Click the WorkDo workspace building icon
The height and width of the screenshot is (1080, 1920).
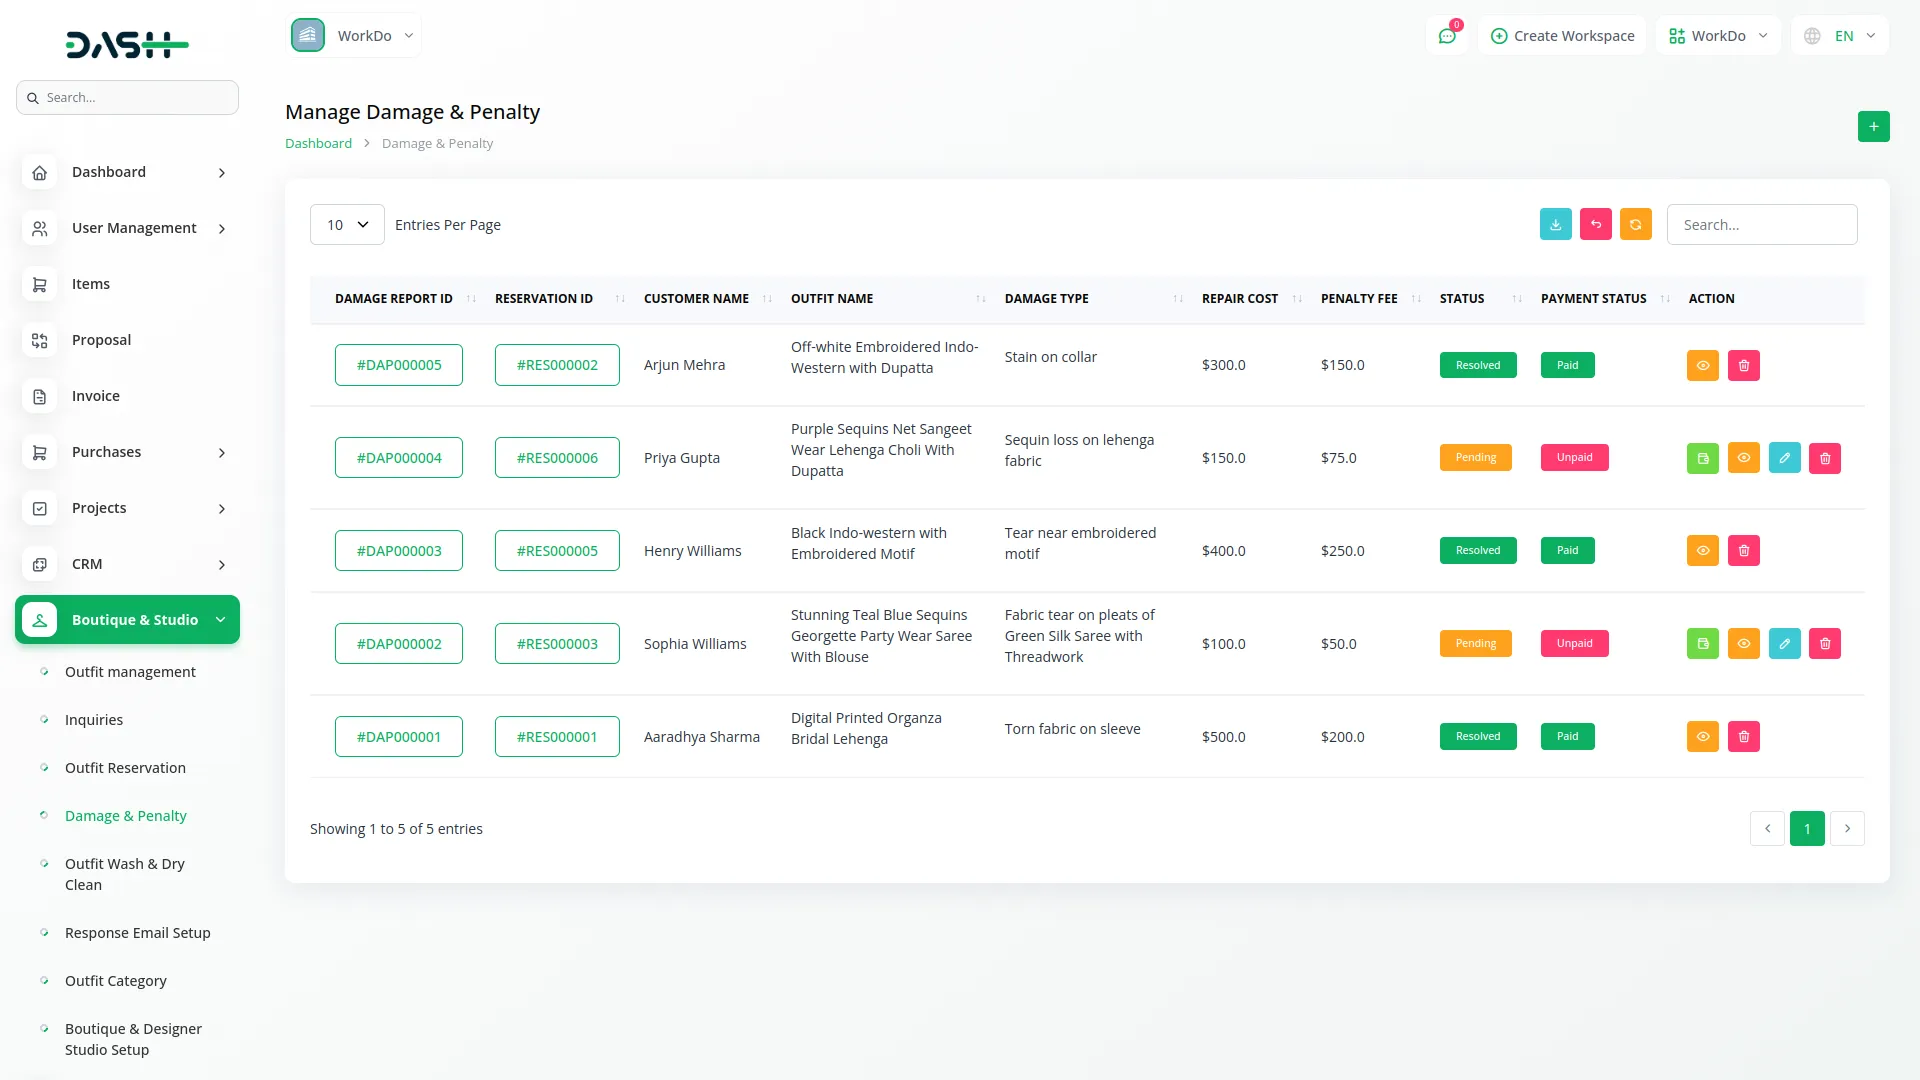click(308, 36)
